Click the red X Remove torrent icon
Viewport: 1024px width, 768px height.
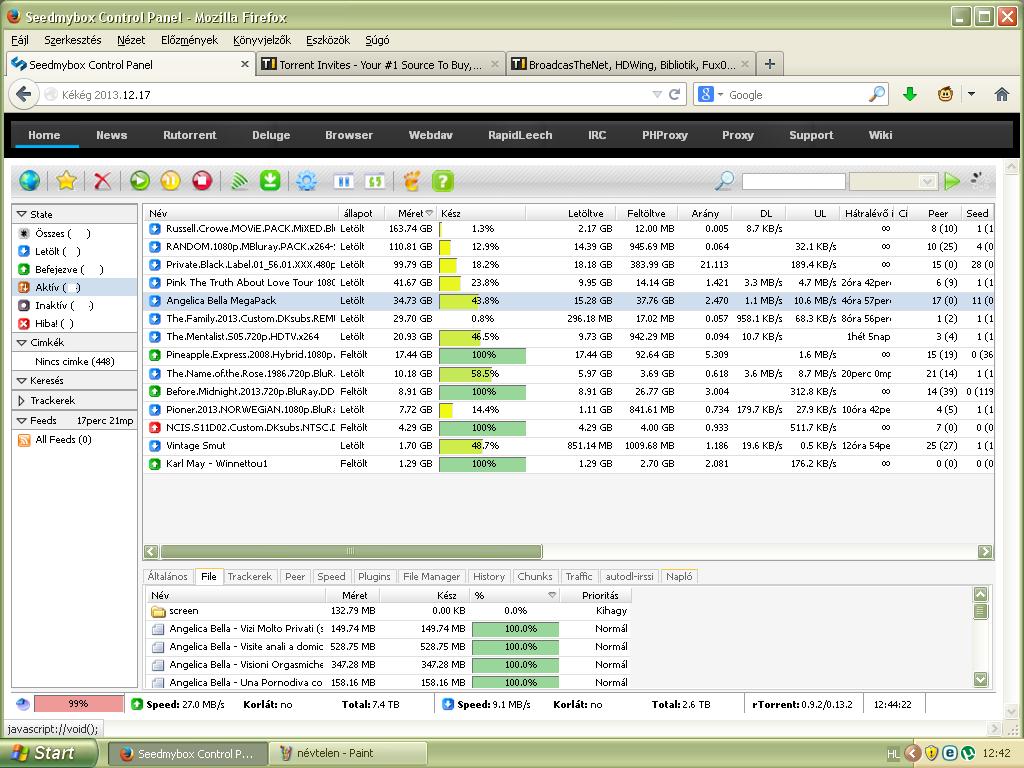pyautogui.click(x=102, y=181)
